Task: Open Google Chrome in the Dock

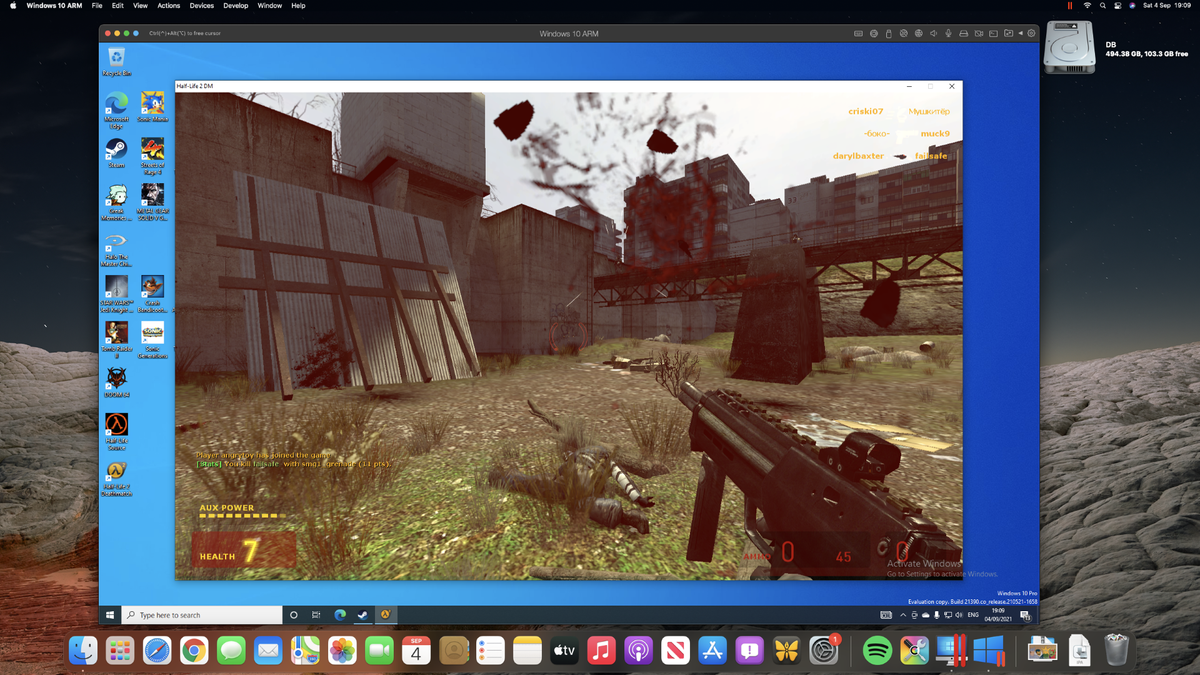Action: [194, 651]
